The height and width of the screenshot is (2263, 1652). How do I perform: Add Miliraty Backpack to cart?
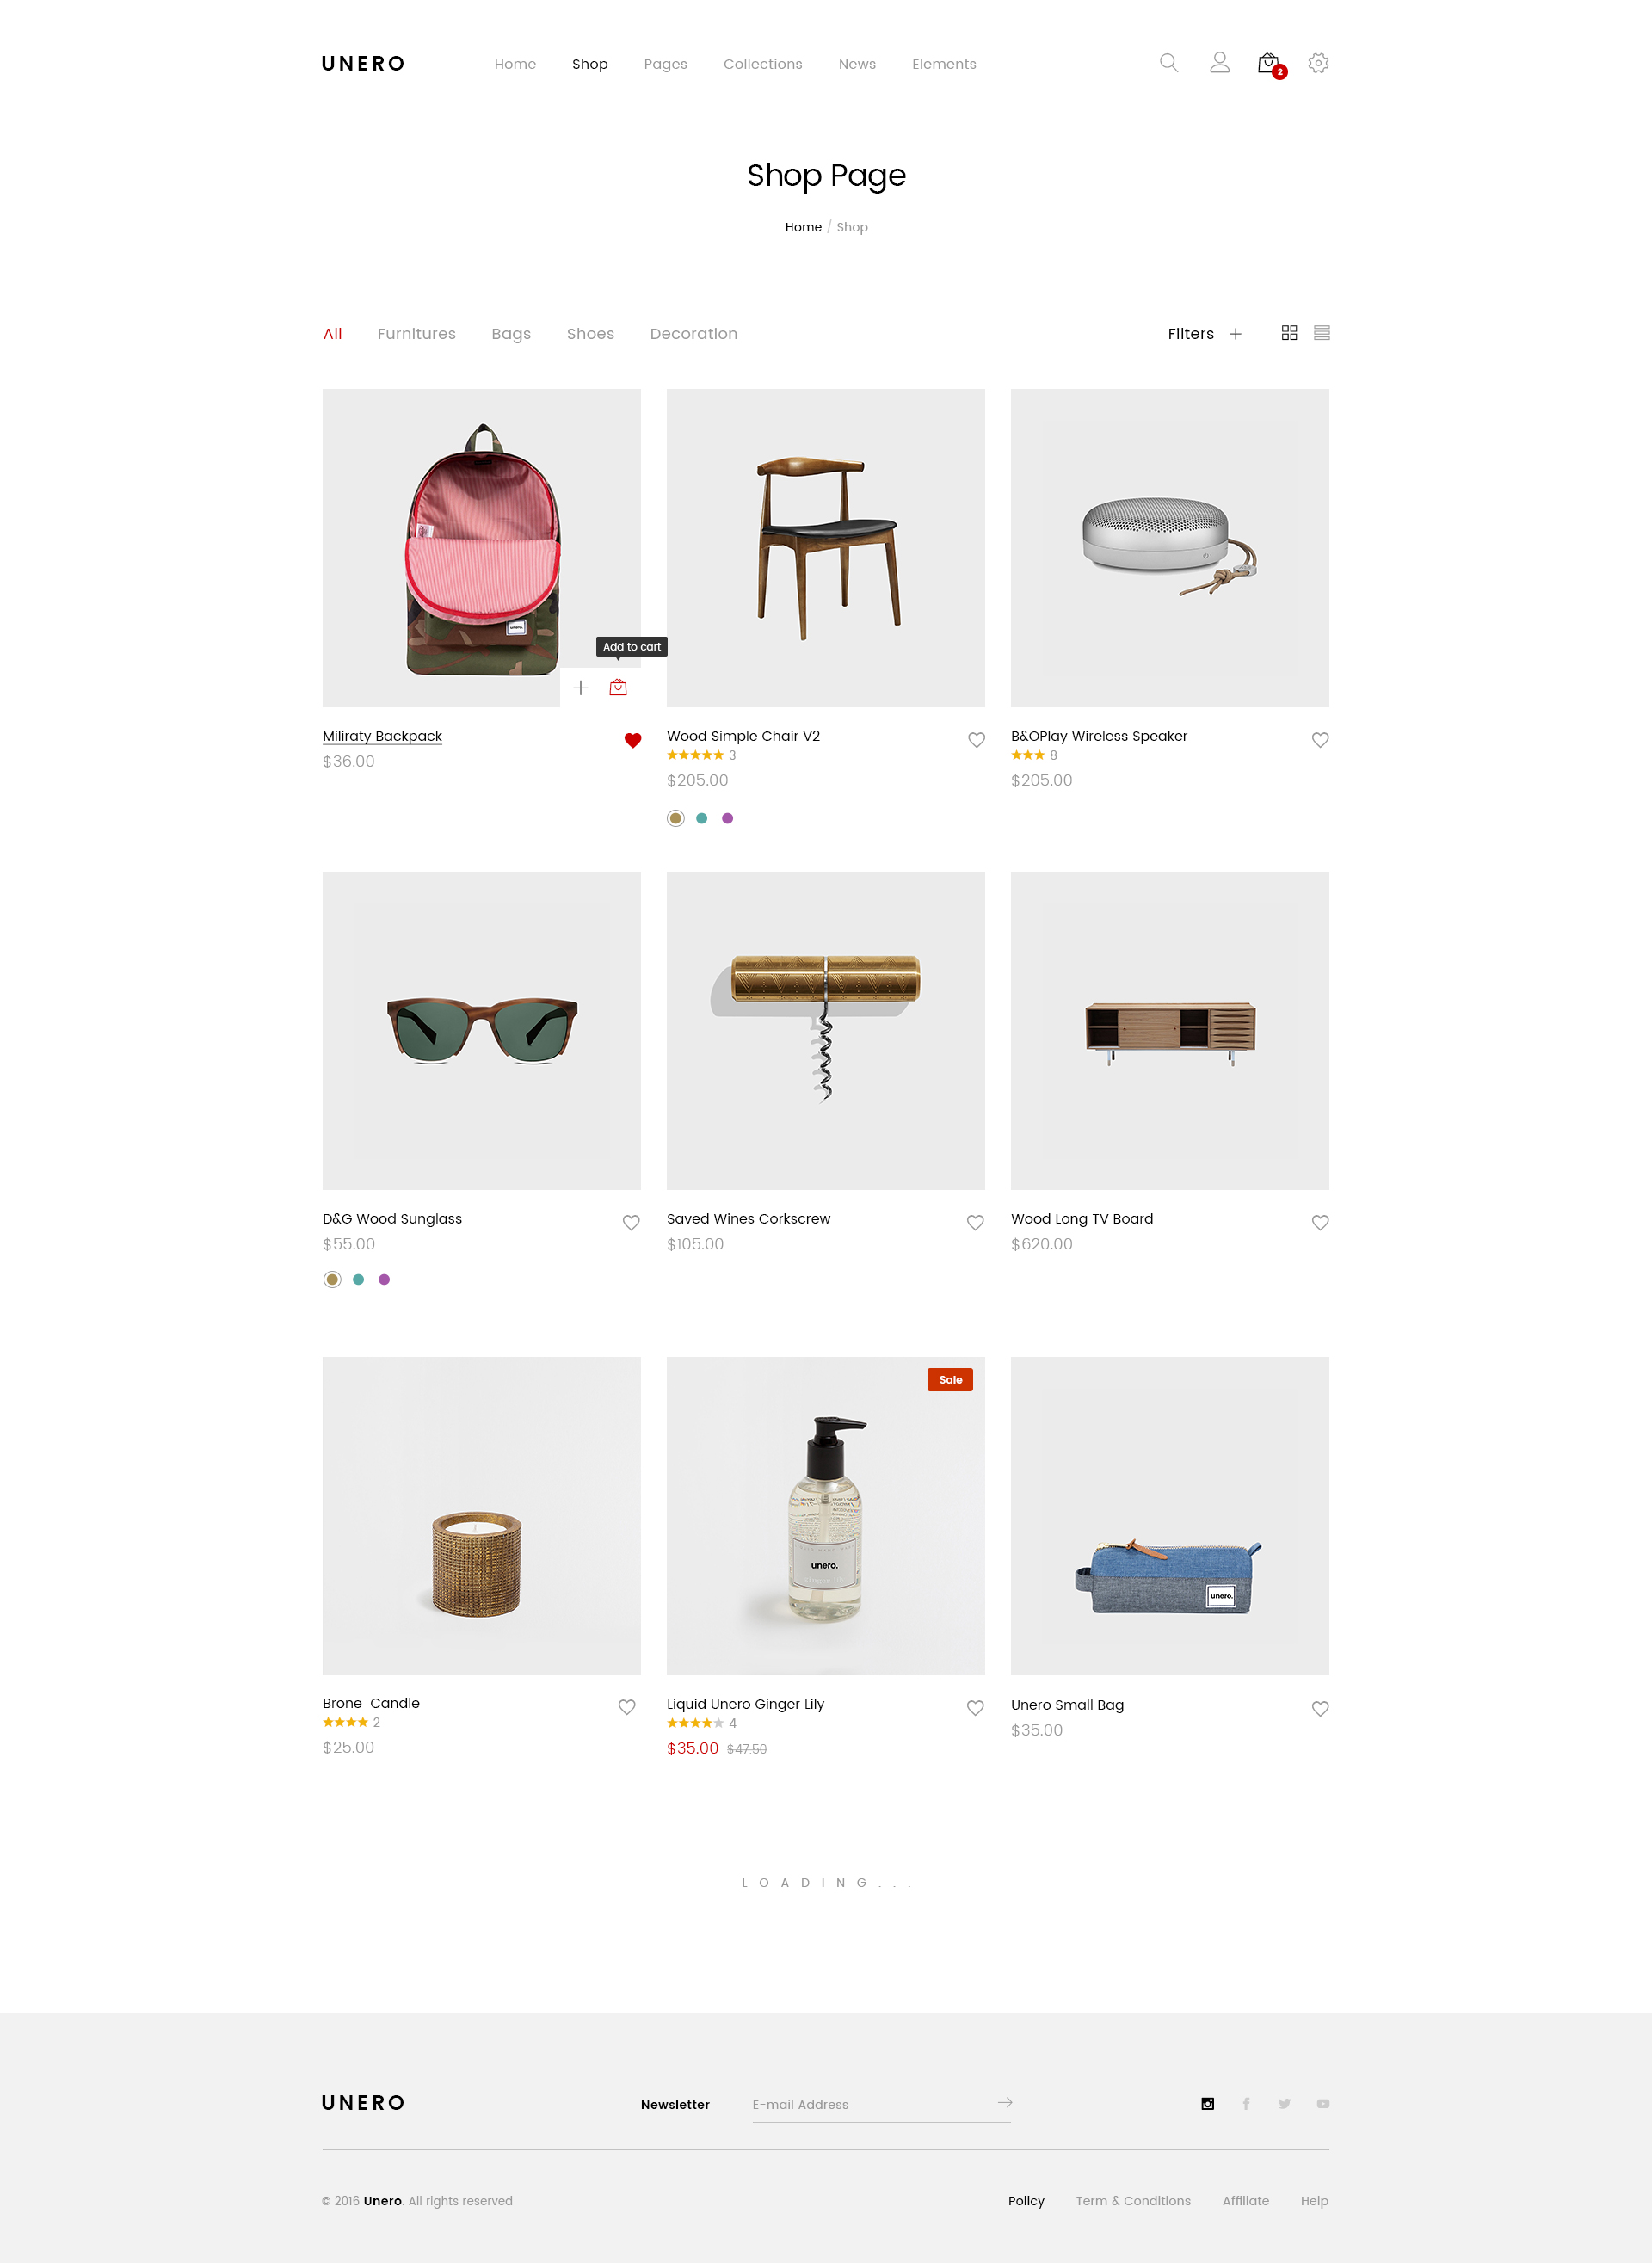pyautogui.click(x=618, y=687)
